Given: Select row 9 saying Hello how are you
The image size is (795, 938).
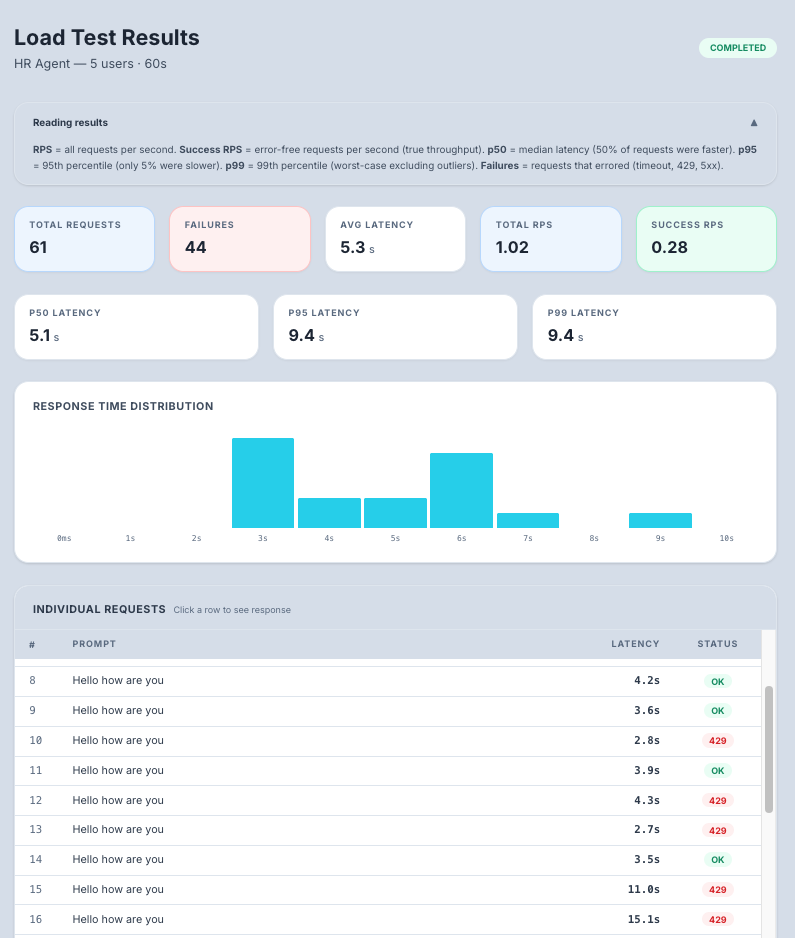Looking at the screenshot, I should (300, 710).
